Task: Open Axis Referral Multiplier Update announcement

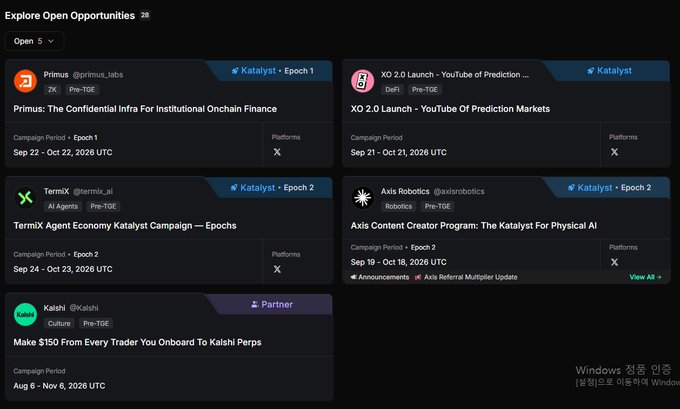Action: (x=471, y=277)
